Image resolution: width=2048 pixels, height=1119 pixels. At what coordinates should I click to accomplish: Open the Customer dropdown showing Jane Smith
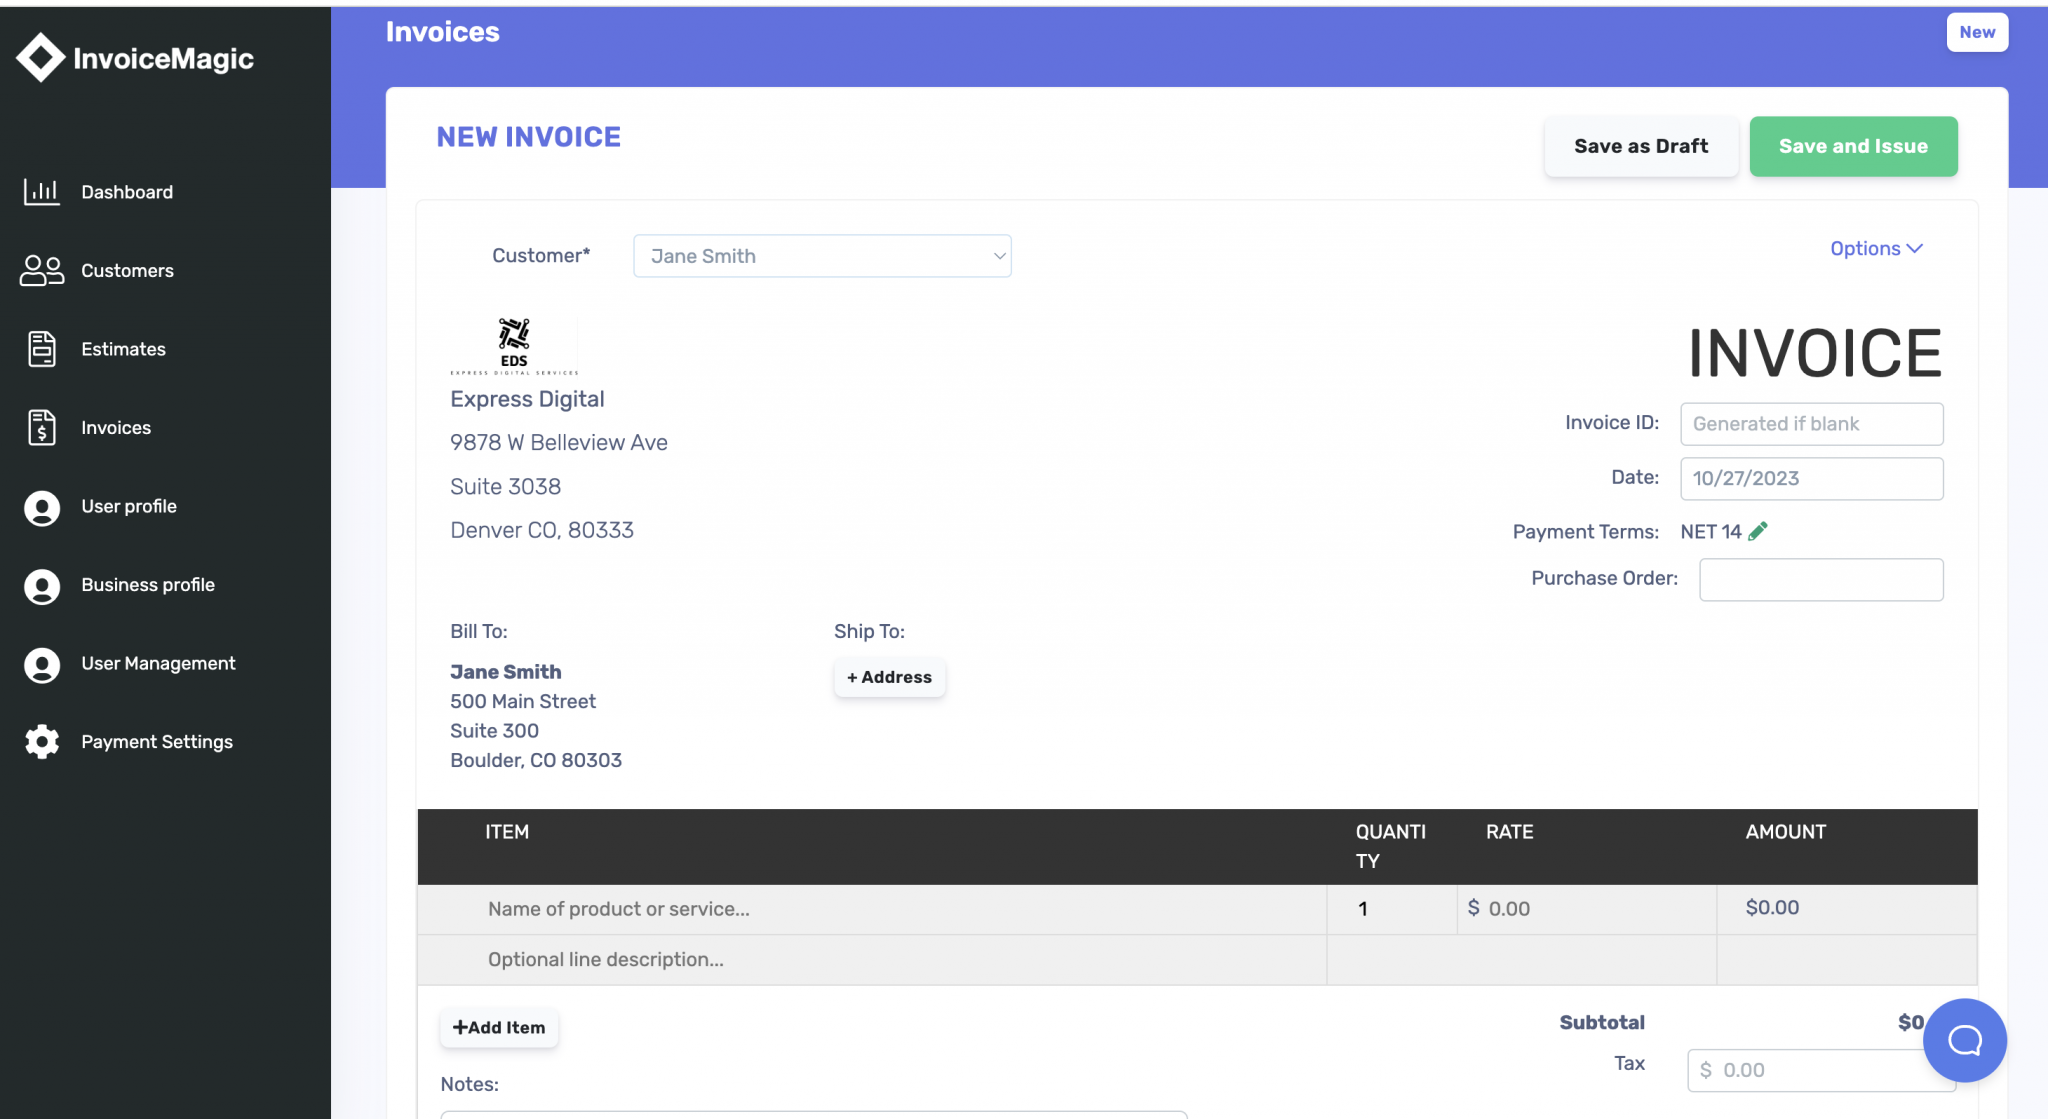tap(821, 256)
